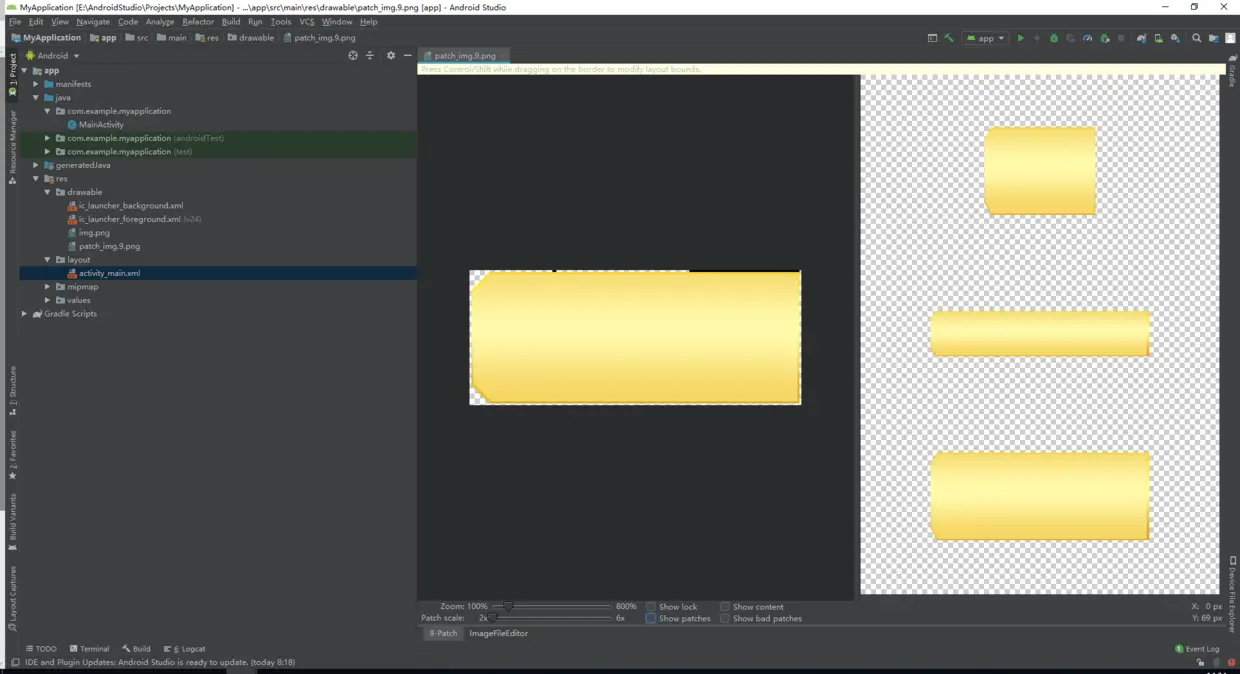Expand the generatedJava folder arrow
This screenshot has width=1240, height=674.
pos(36,165)
